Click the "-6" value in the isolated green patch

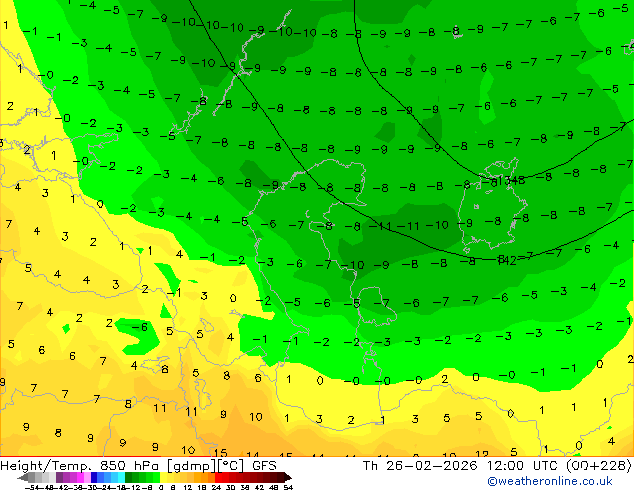139,327
